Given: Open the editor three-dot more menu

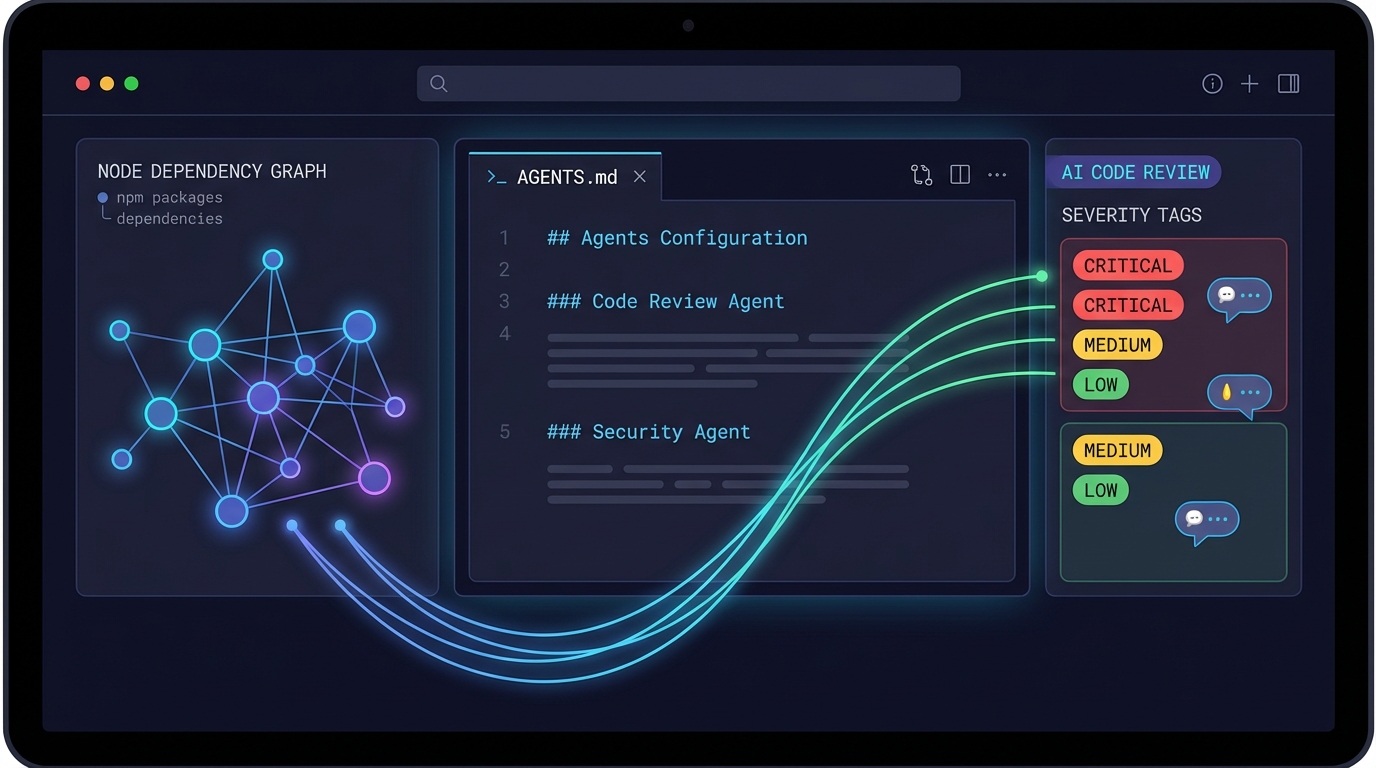Looking at the screenshot, I should [x=997, y=175].
